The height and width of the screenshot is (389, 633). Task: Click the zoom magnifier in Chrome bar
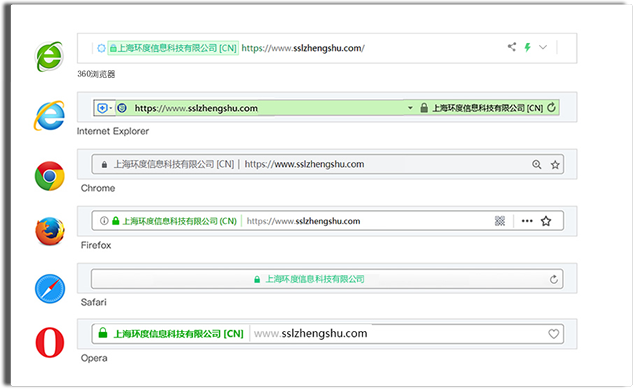(x=537, y=165)
